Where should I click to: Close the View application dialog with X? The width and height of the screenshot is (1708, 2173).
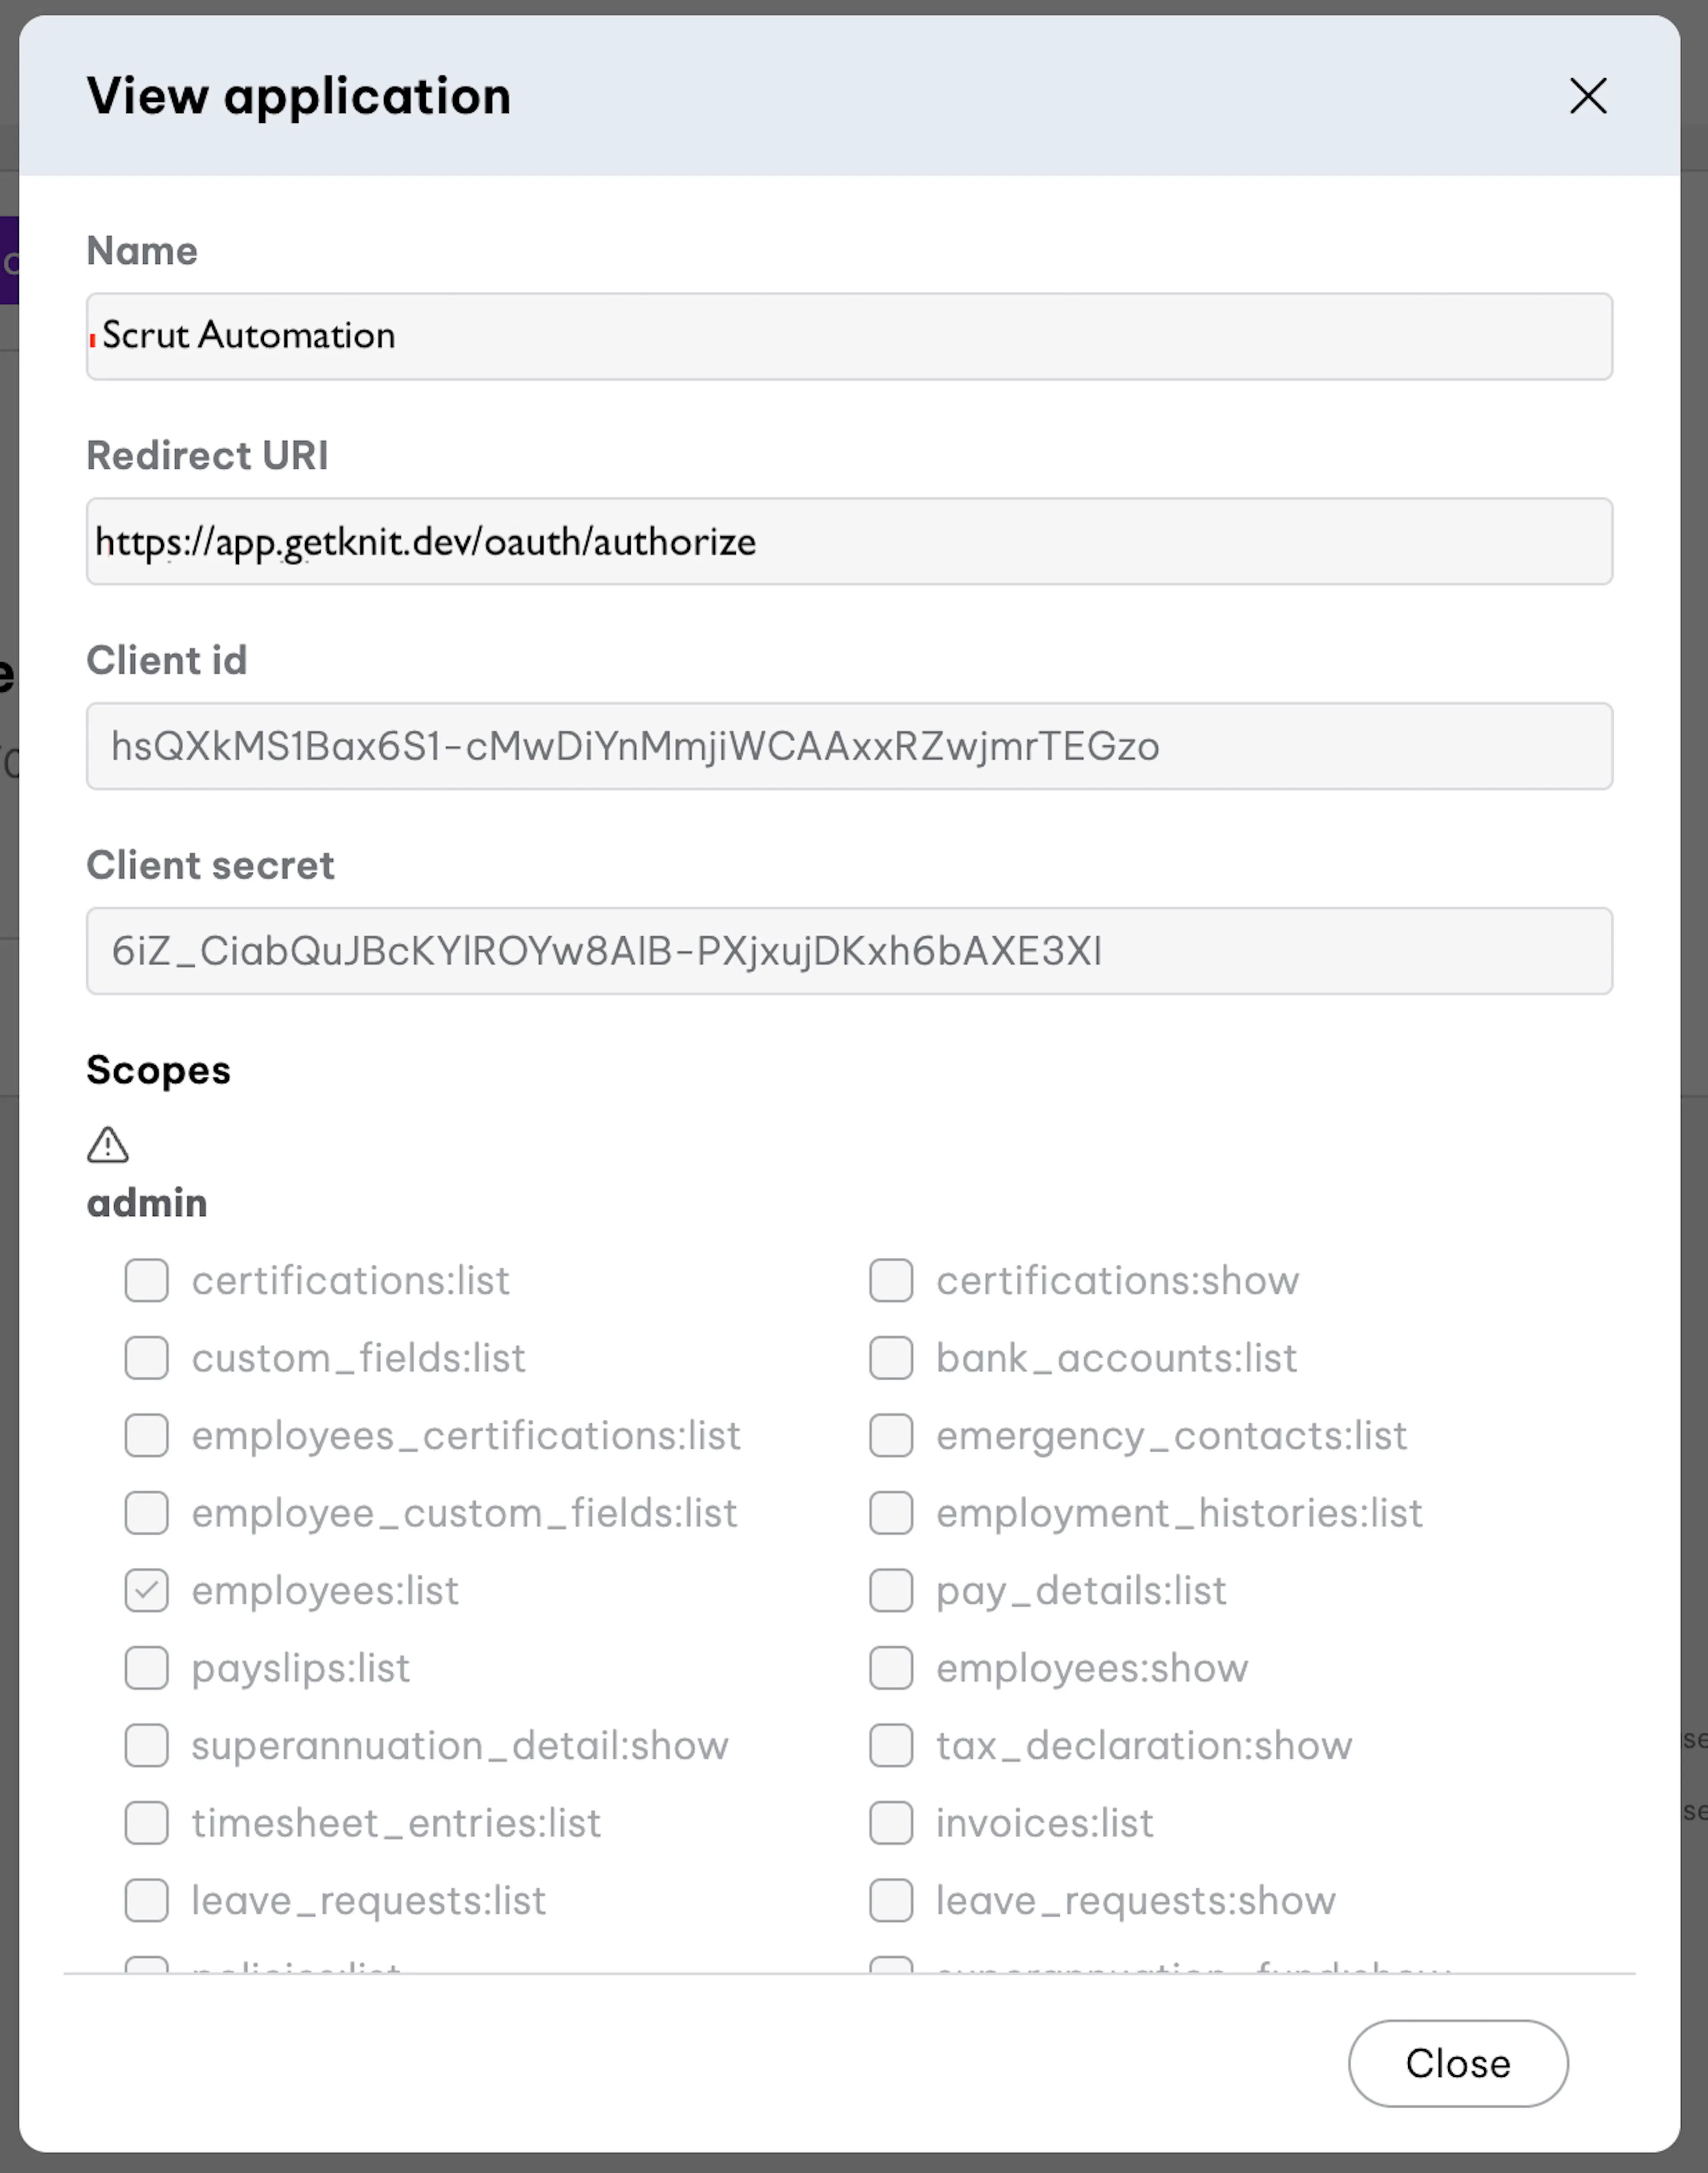[1587, 96]
